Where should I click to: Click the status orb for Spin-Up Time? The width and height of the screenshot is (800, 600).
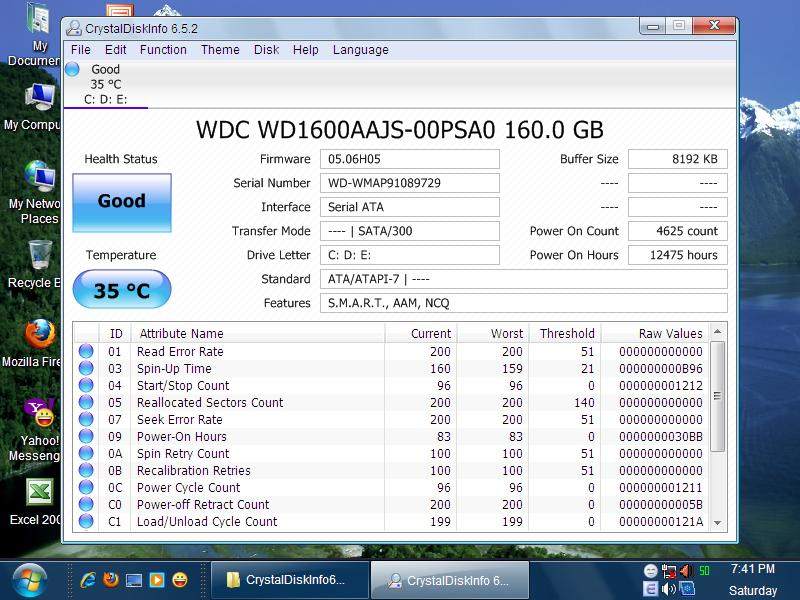86,368
